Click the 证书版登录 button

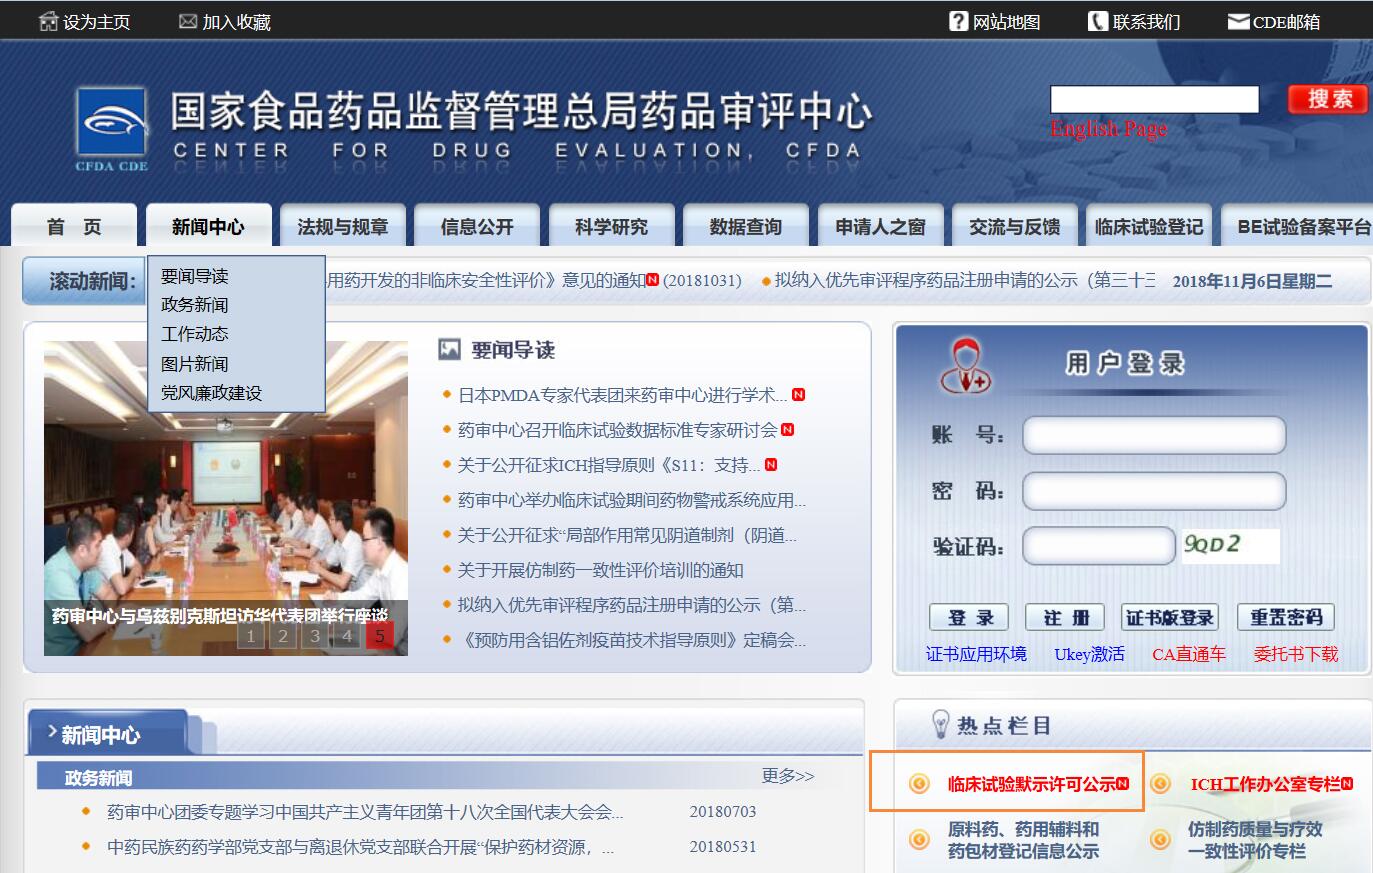coord(1170,617)
